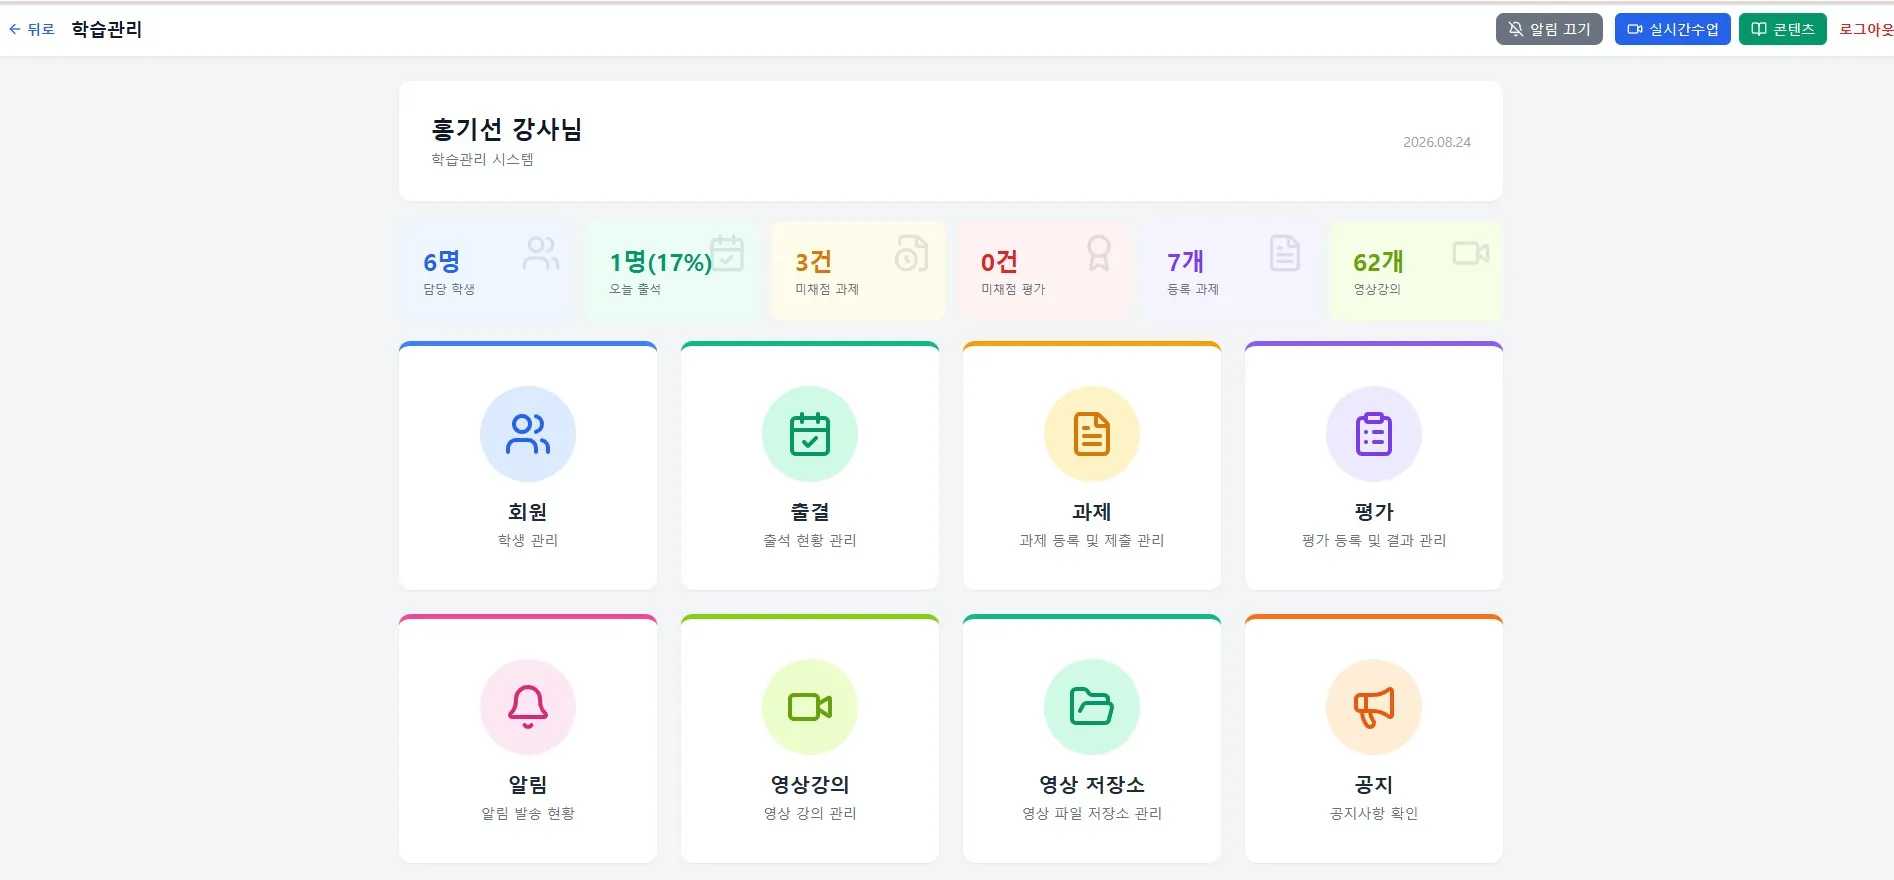
Task: Select the 공지 megaphone icon
Action: (1374, 707)
